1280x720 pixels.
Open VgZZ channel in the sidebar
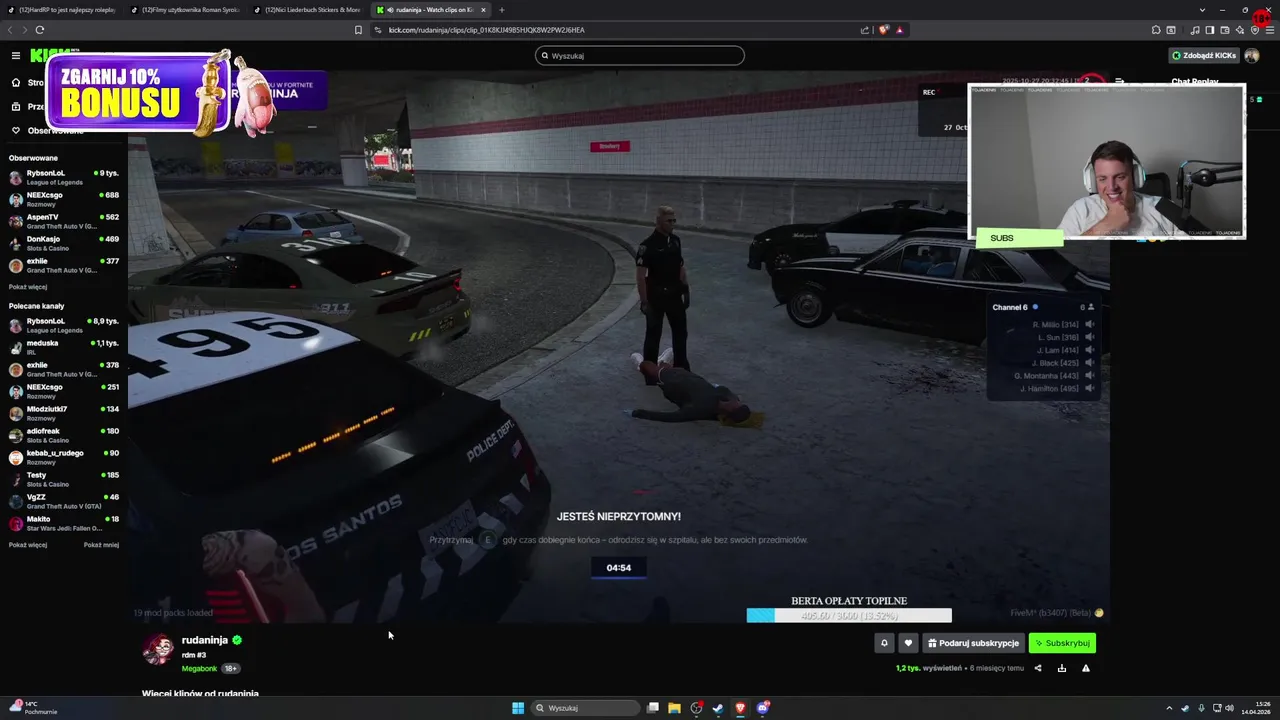click(x=64, y=501)
